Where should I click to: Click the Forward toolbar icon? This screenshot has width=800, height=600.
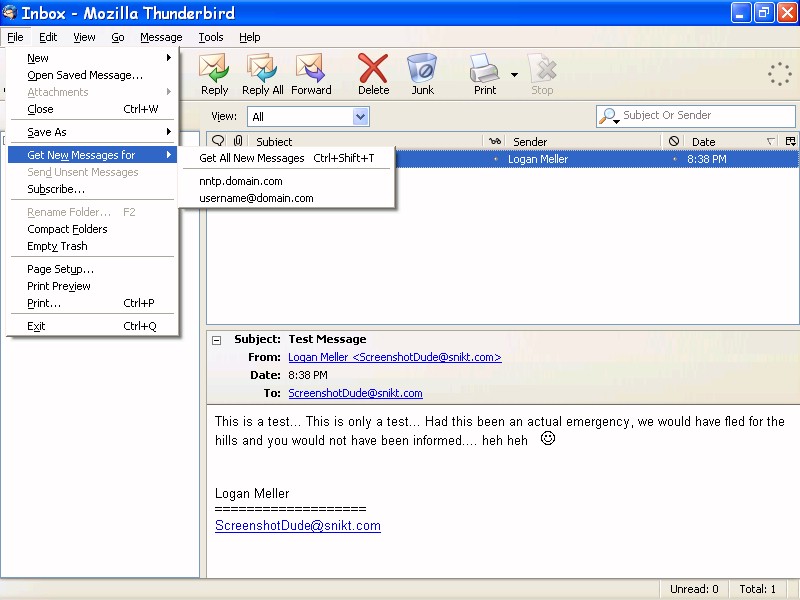coord(311,74)
